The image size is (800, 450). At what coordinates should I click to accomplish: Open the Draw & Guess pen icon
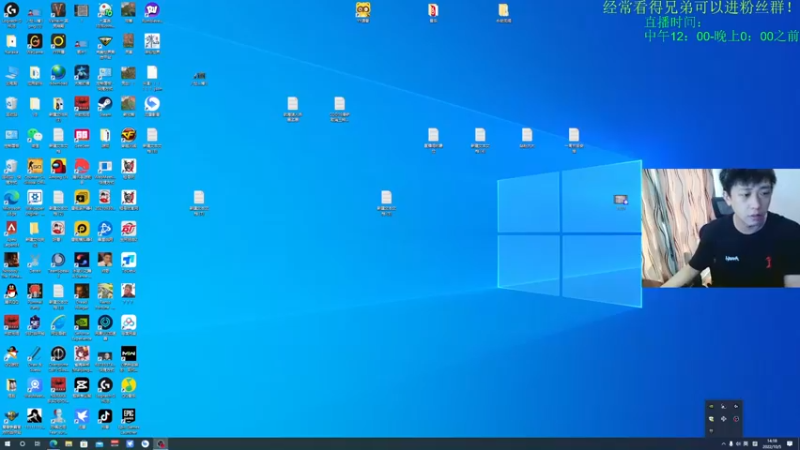coord(35,353)
